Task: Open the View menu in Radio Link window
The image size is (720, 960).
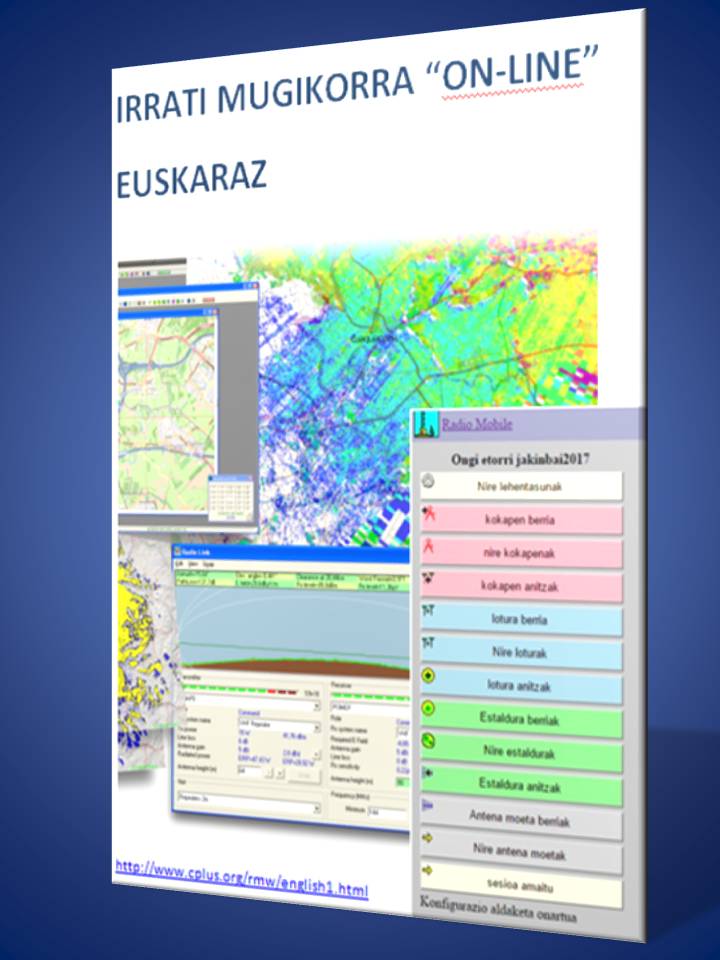Action: 194,563
